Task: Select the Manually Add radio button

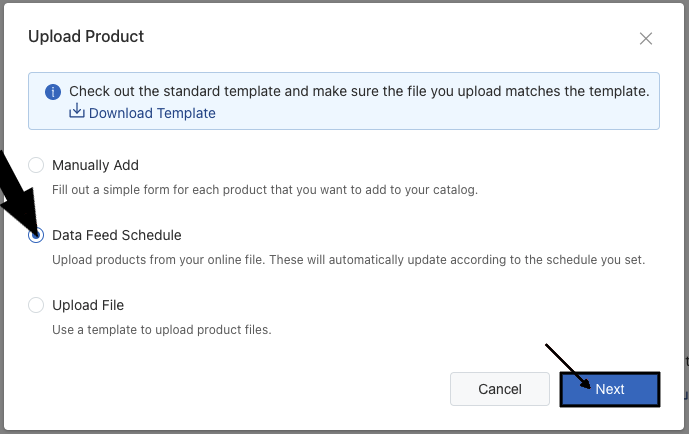Action: (x=37, y=165)
